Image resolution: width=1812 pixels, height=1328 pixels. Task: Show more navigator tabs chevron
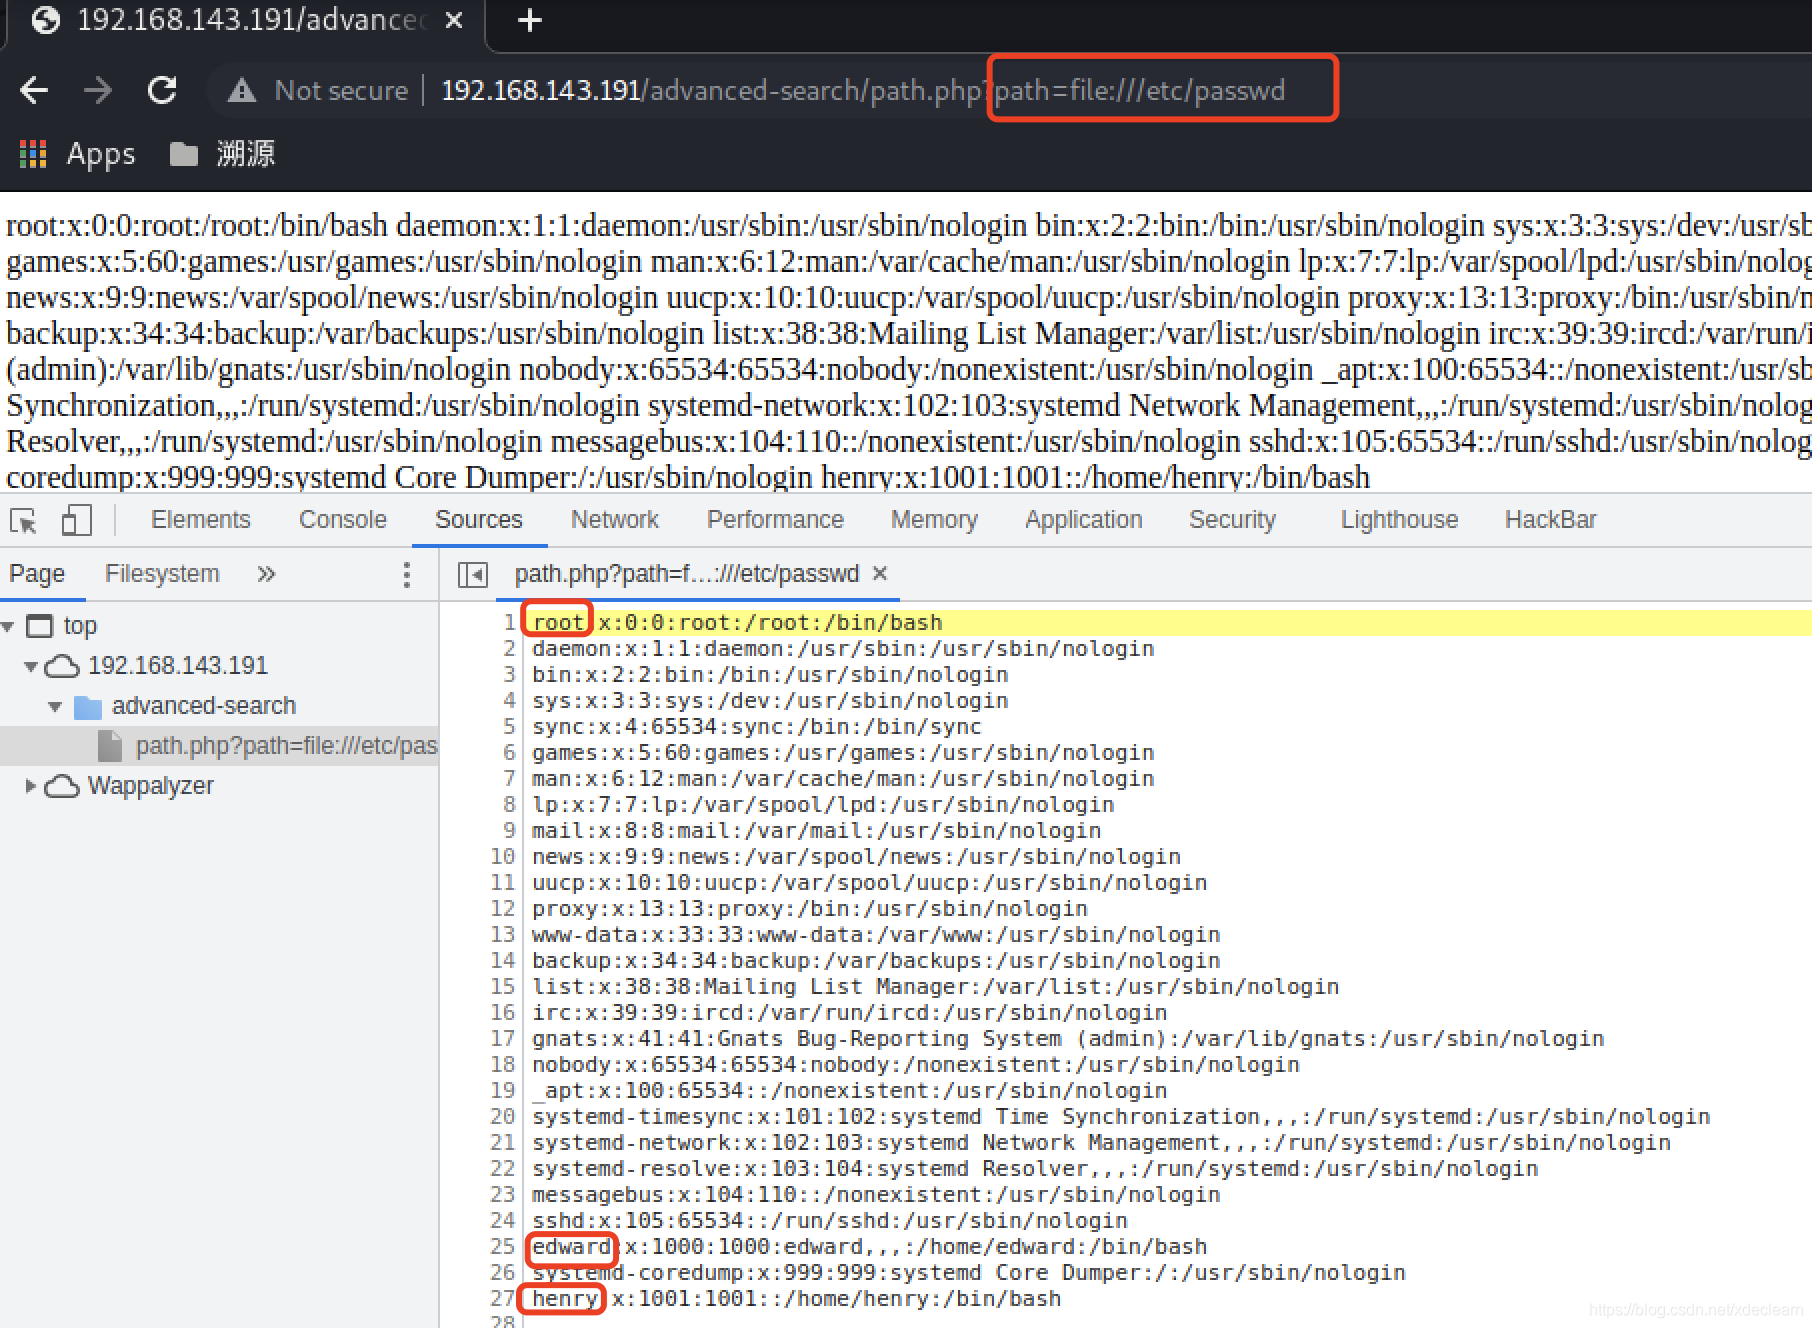pos(266,574)
